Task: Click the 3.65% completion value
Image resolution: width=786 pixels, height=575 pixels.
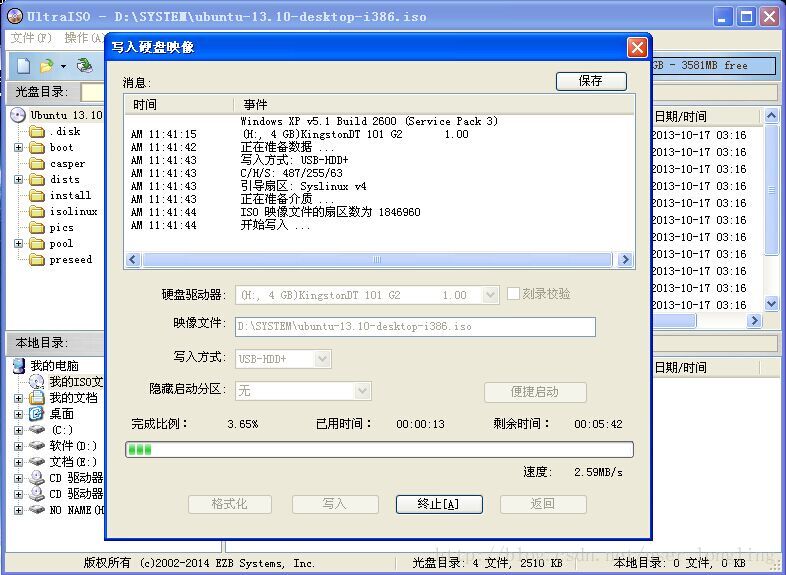Action: coord(243,424)
